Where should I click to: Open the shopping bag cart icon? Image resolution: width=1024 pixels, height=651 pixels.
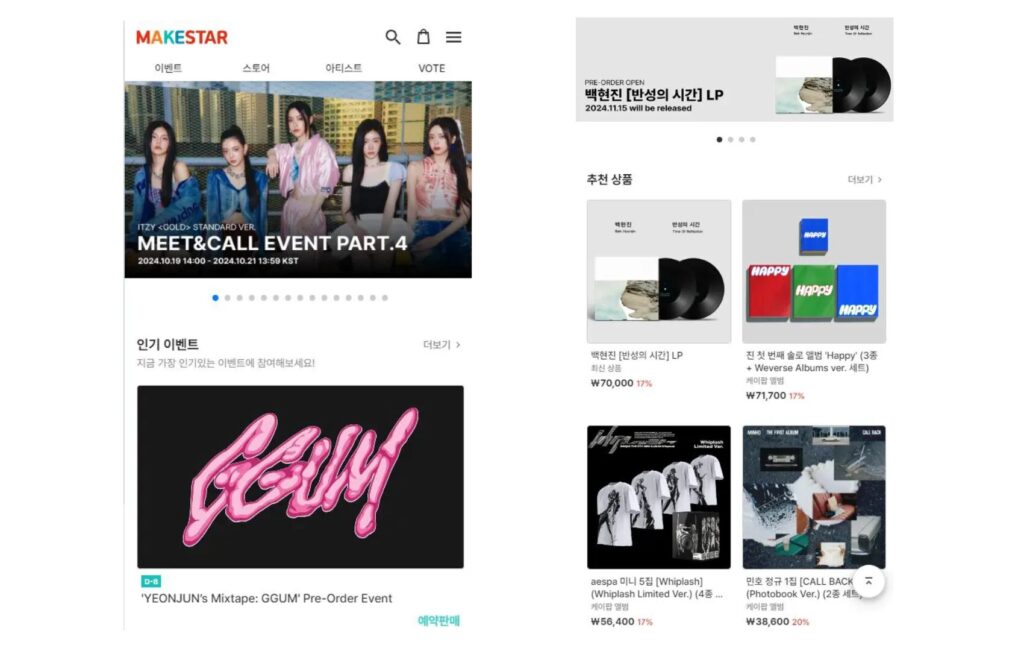[423, 37]
